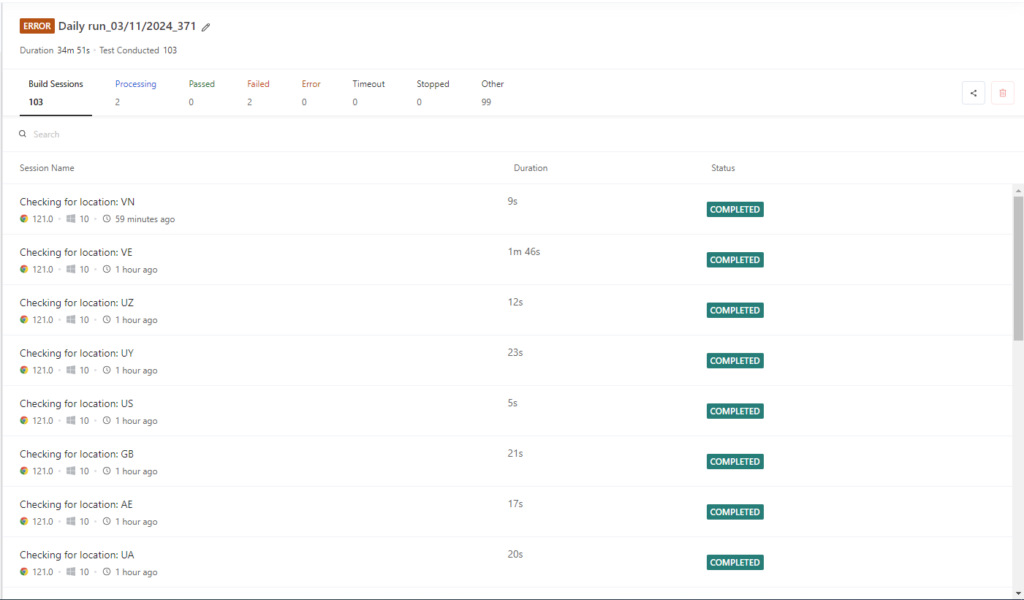Select the Build Sessions tab
The height and width of the screenshot is (600, 1024).
56,92
